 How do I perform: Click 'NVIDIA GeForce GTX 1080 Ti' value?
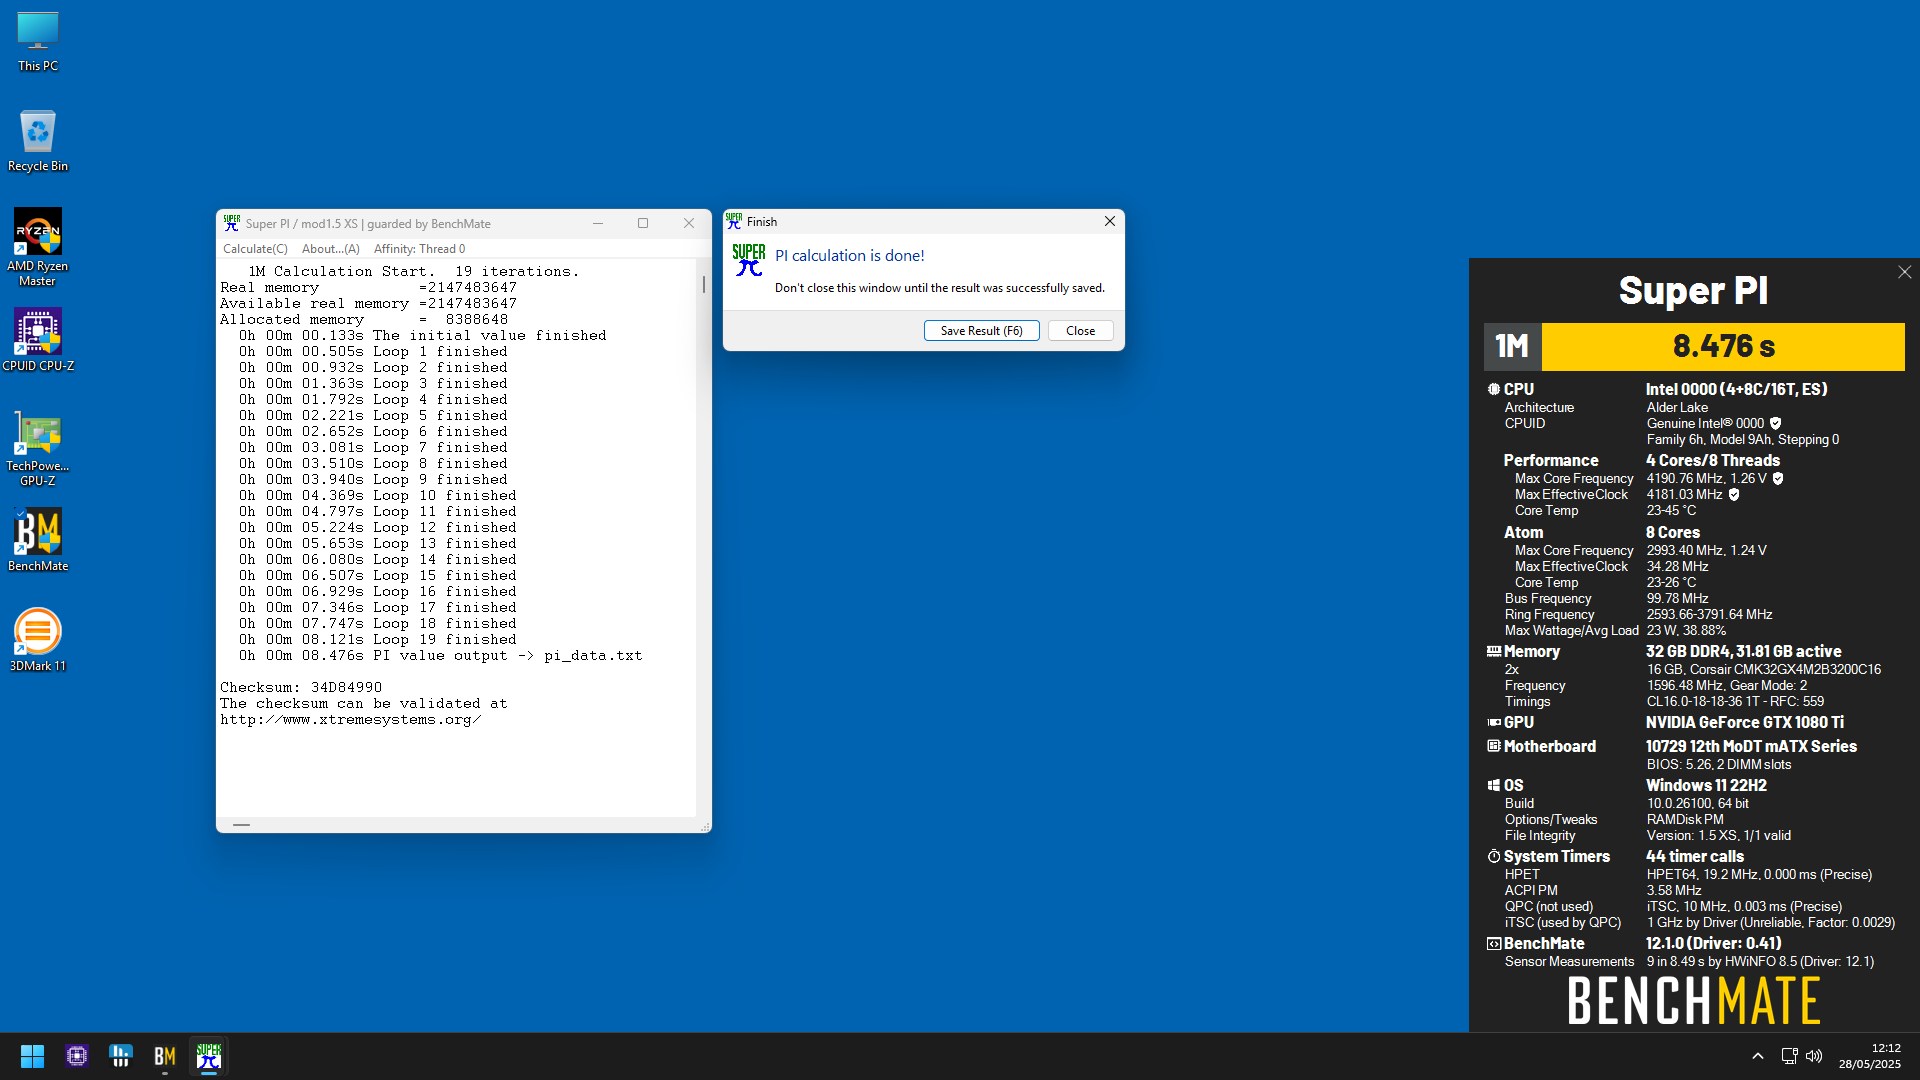pos(1745,723)
